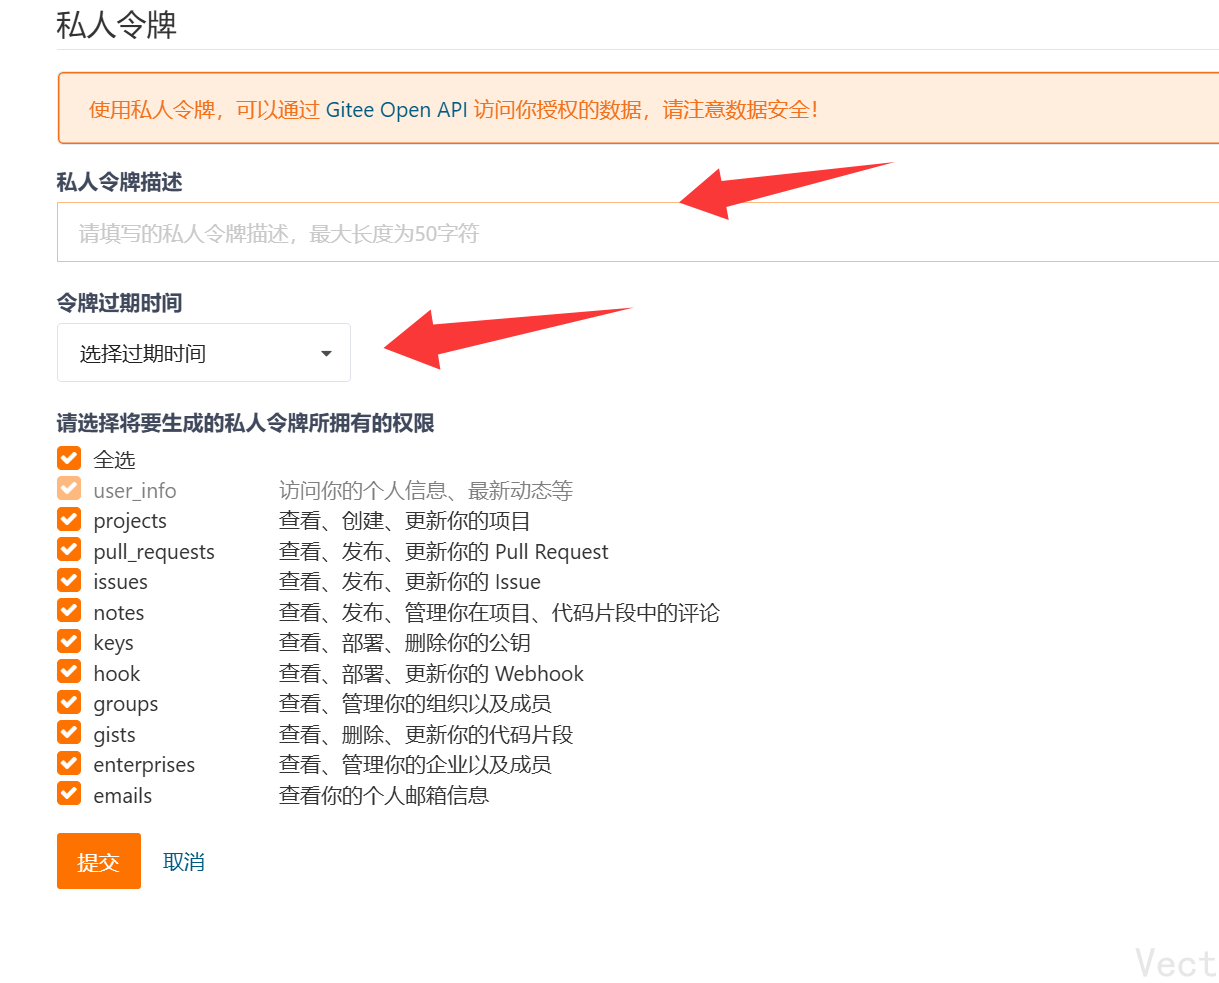1219x983 pixels.
Task: Click the enterprises label text
Action: click(x=144, y=765)
